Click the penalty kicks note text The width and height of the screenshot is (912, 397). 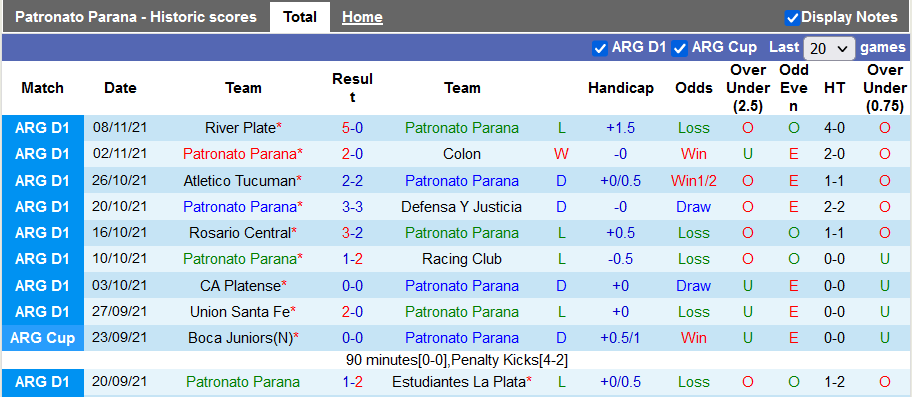[457, 360]
